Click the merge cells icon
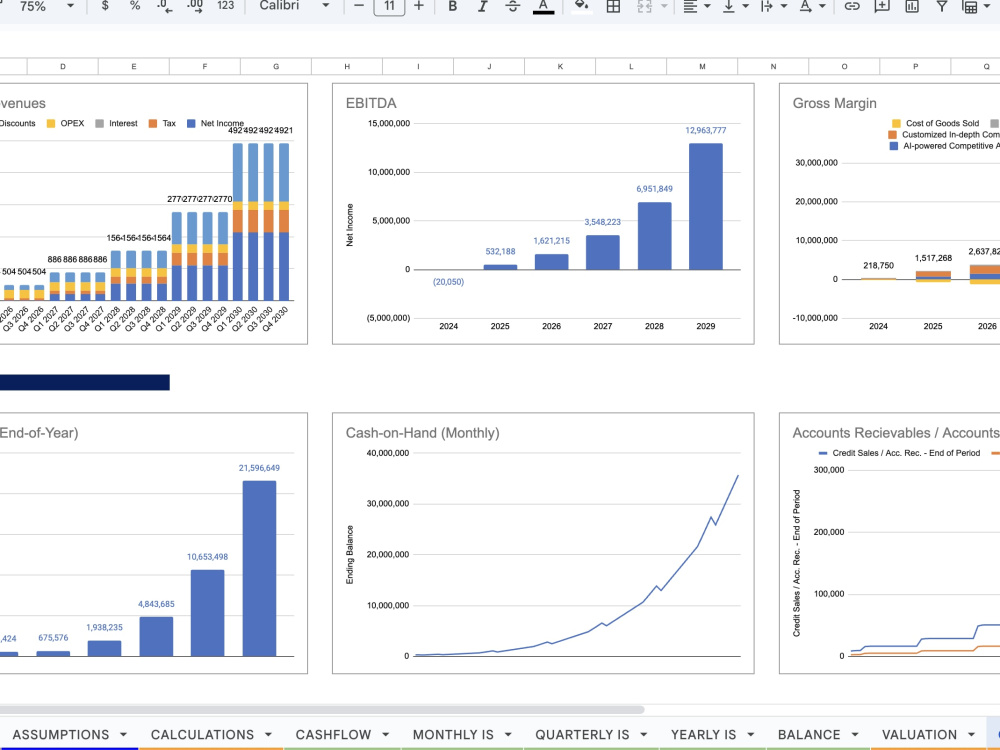The height and width of the screenshot is (750, 1000). pos(644,6)
